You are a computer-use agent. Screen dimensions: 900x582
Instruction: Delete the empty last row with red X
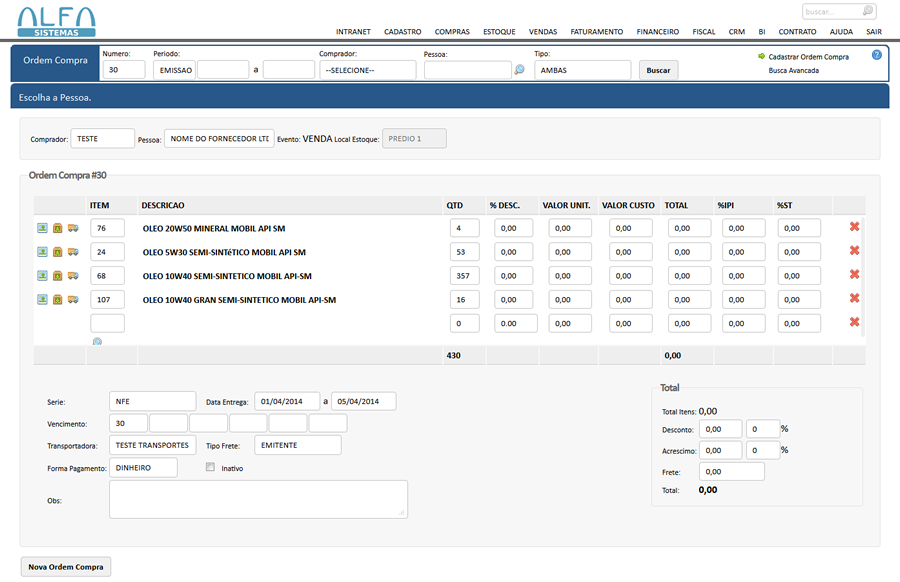(x=855, y=322)
